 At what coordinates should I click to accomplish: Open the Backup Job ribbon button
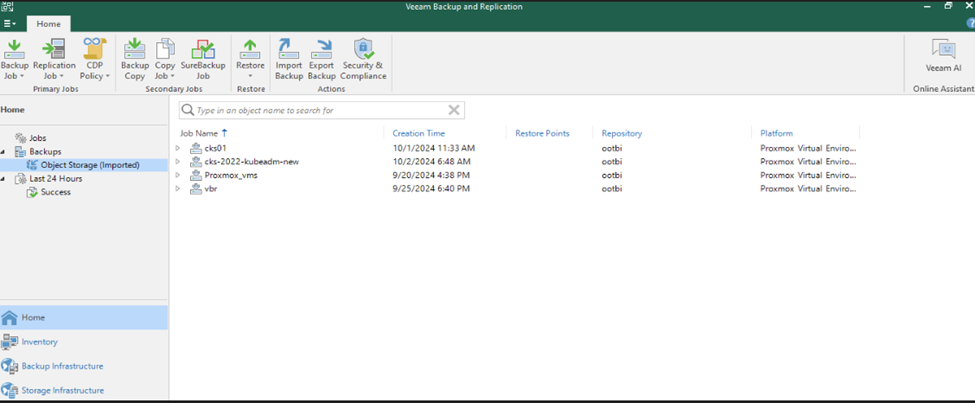click(x=14, y=59)
